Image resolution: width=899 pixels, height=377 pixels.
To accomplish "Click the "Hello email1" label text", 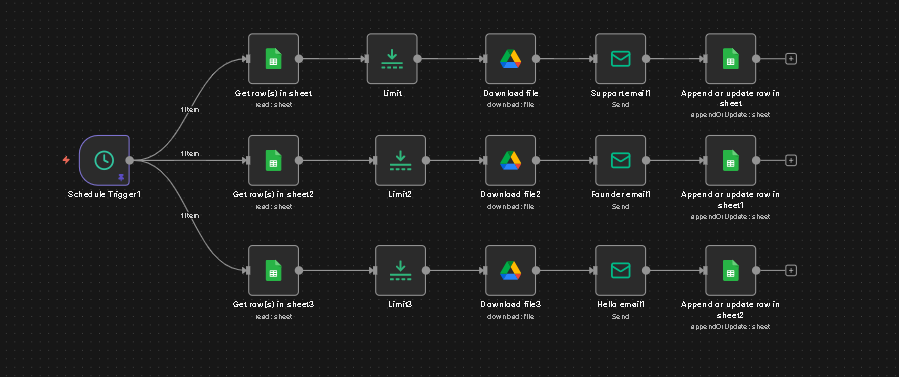I will pyautogui.click(x=620, y=304).
